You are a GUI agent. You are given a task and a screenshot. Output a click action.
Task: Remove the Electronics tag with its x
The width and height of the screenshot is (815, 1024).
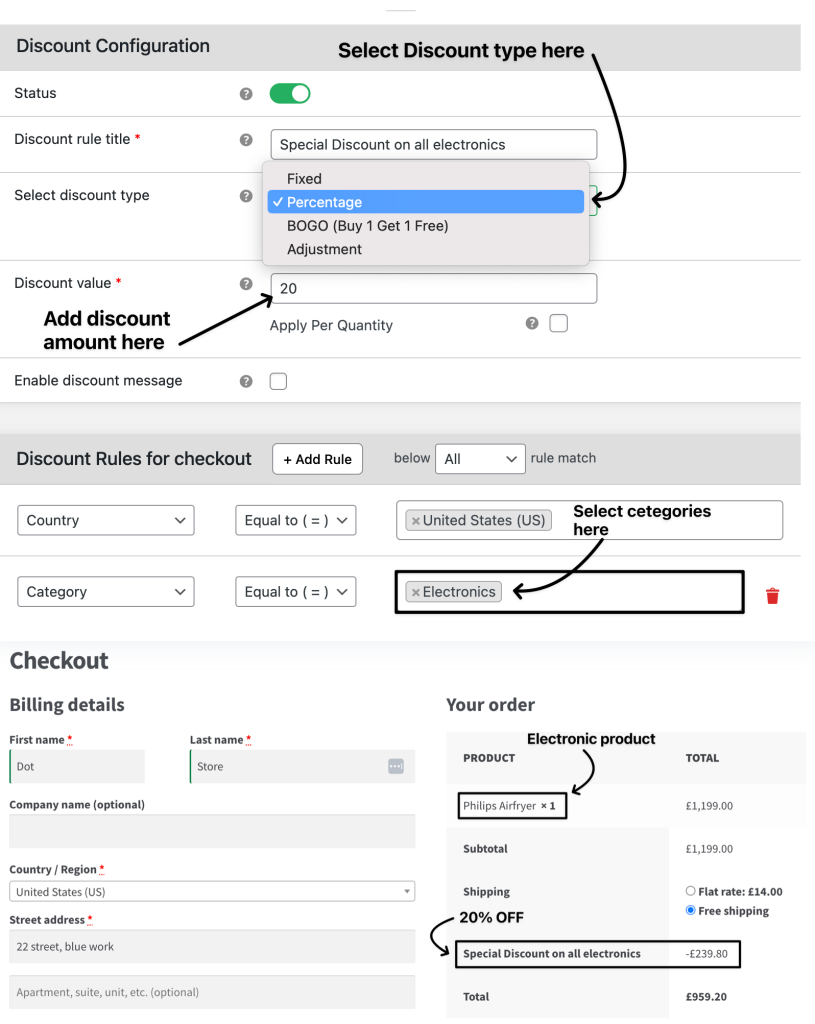click(415, 592)
